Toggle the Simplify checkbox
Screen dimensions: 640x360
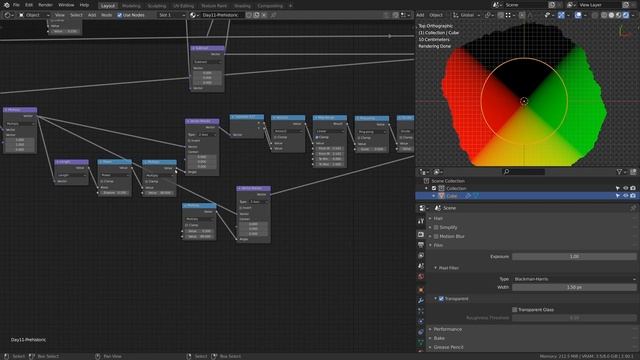point(436,227)
